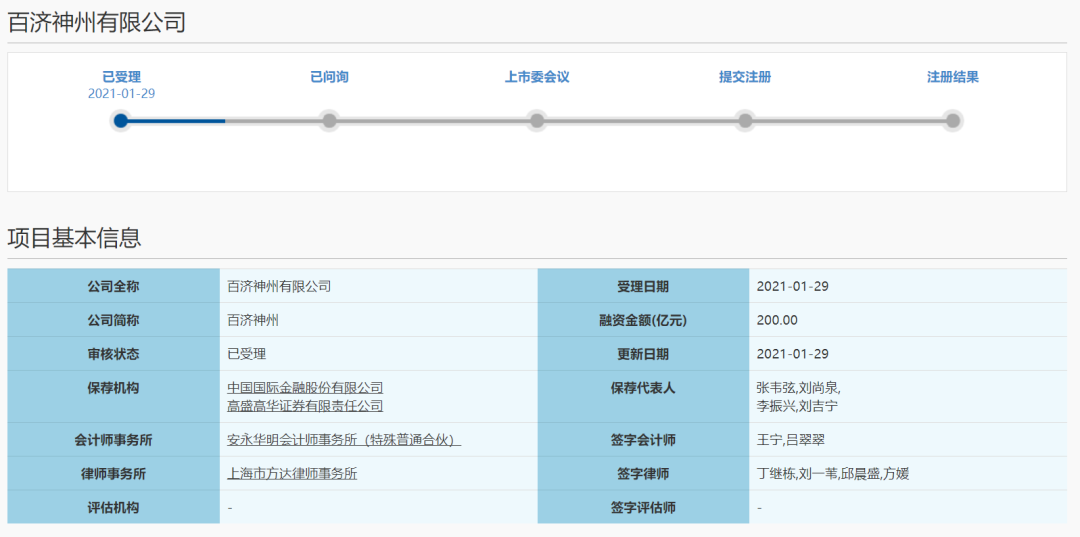This screenshot has height=537, width=1080.
Task: Select the 已问询 progress step marker
Action: pos(329,121)
